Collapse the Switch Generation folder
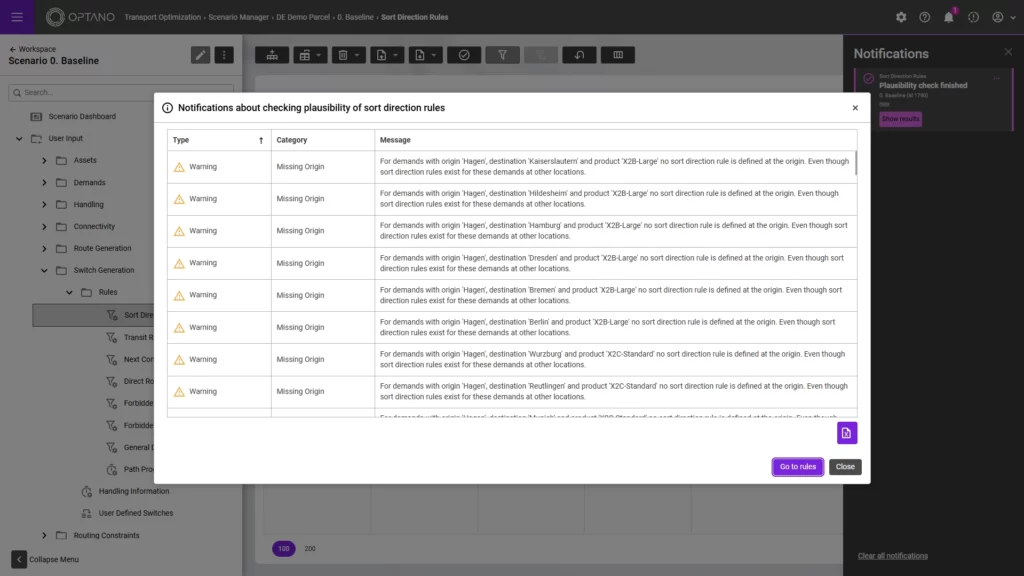 [43, 270]
